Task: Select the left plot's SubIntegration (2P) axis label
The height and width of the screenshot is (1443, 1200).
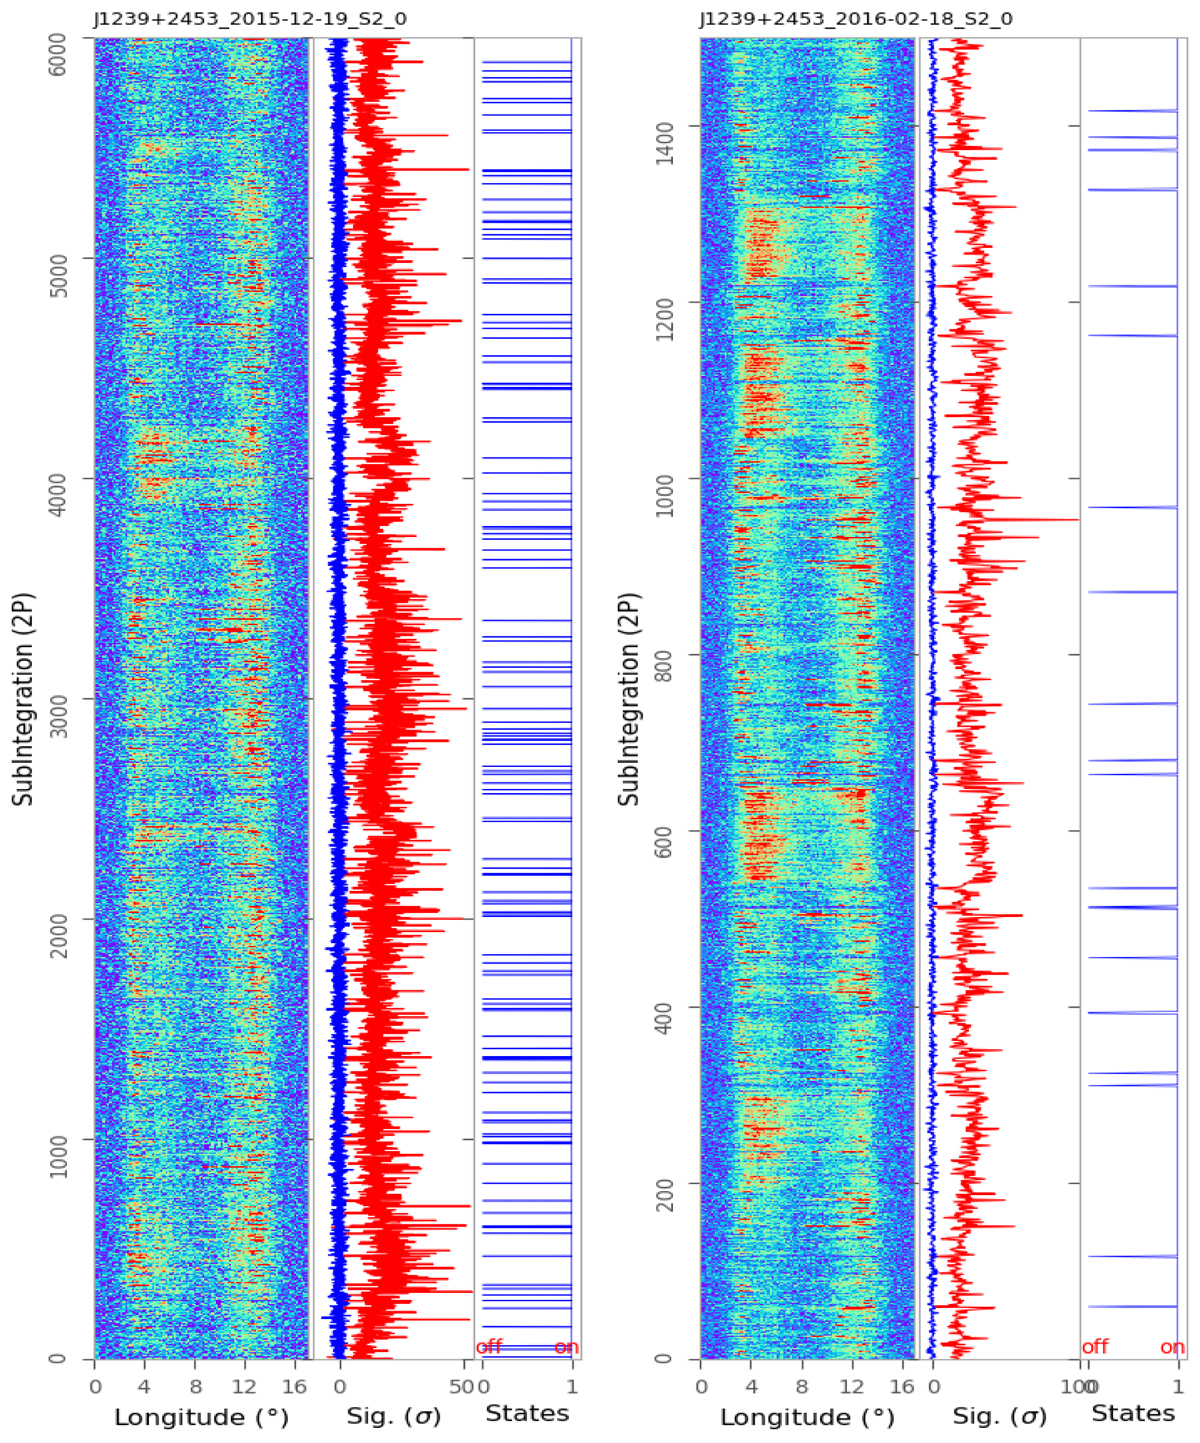Action: [x=24, y=699]
